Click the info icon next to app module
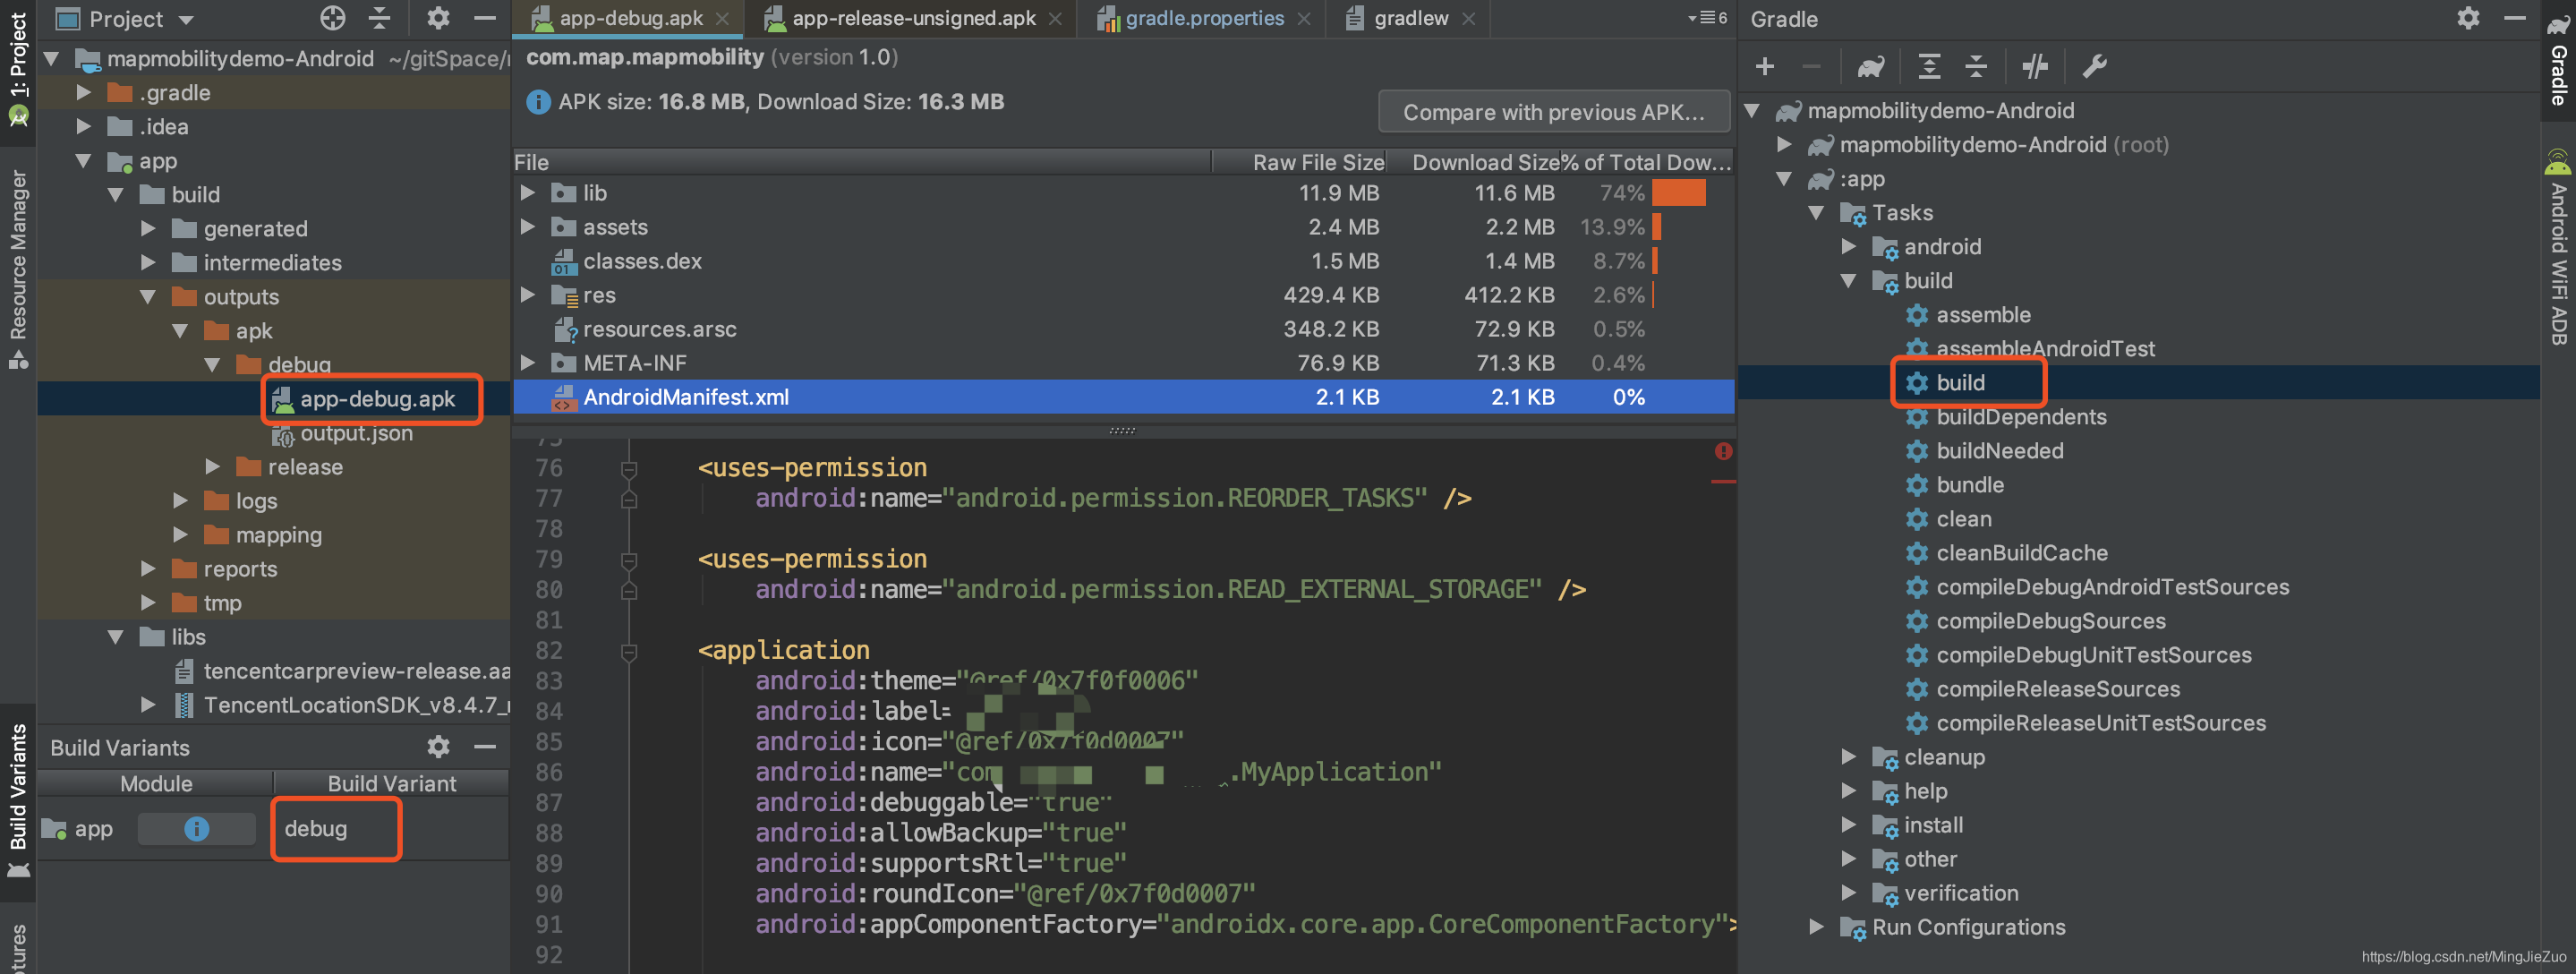The height and width of the screenshot is (974, 2576). click(197, 829)
